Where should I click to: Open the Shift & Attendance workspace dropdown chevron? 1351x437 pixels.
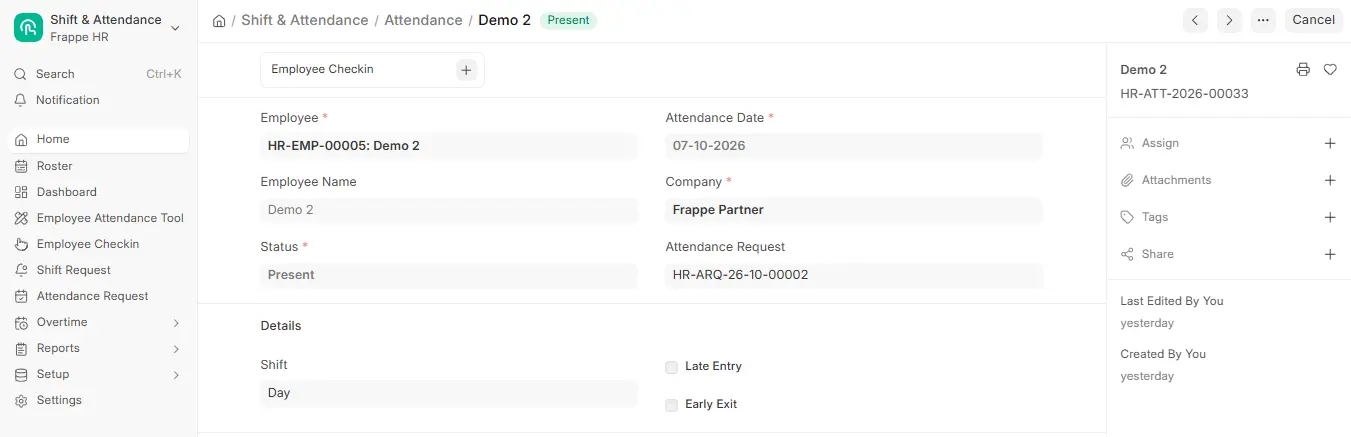coord(175,28)
